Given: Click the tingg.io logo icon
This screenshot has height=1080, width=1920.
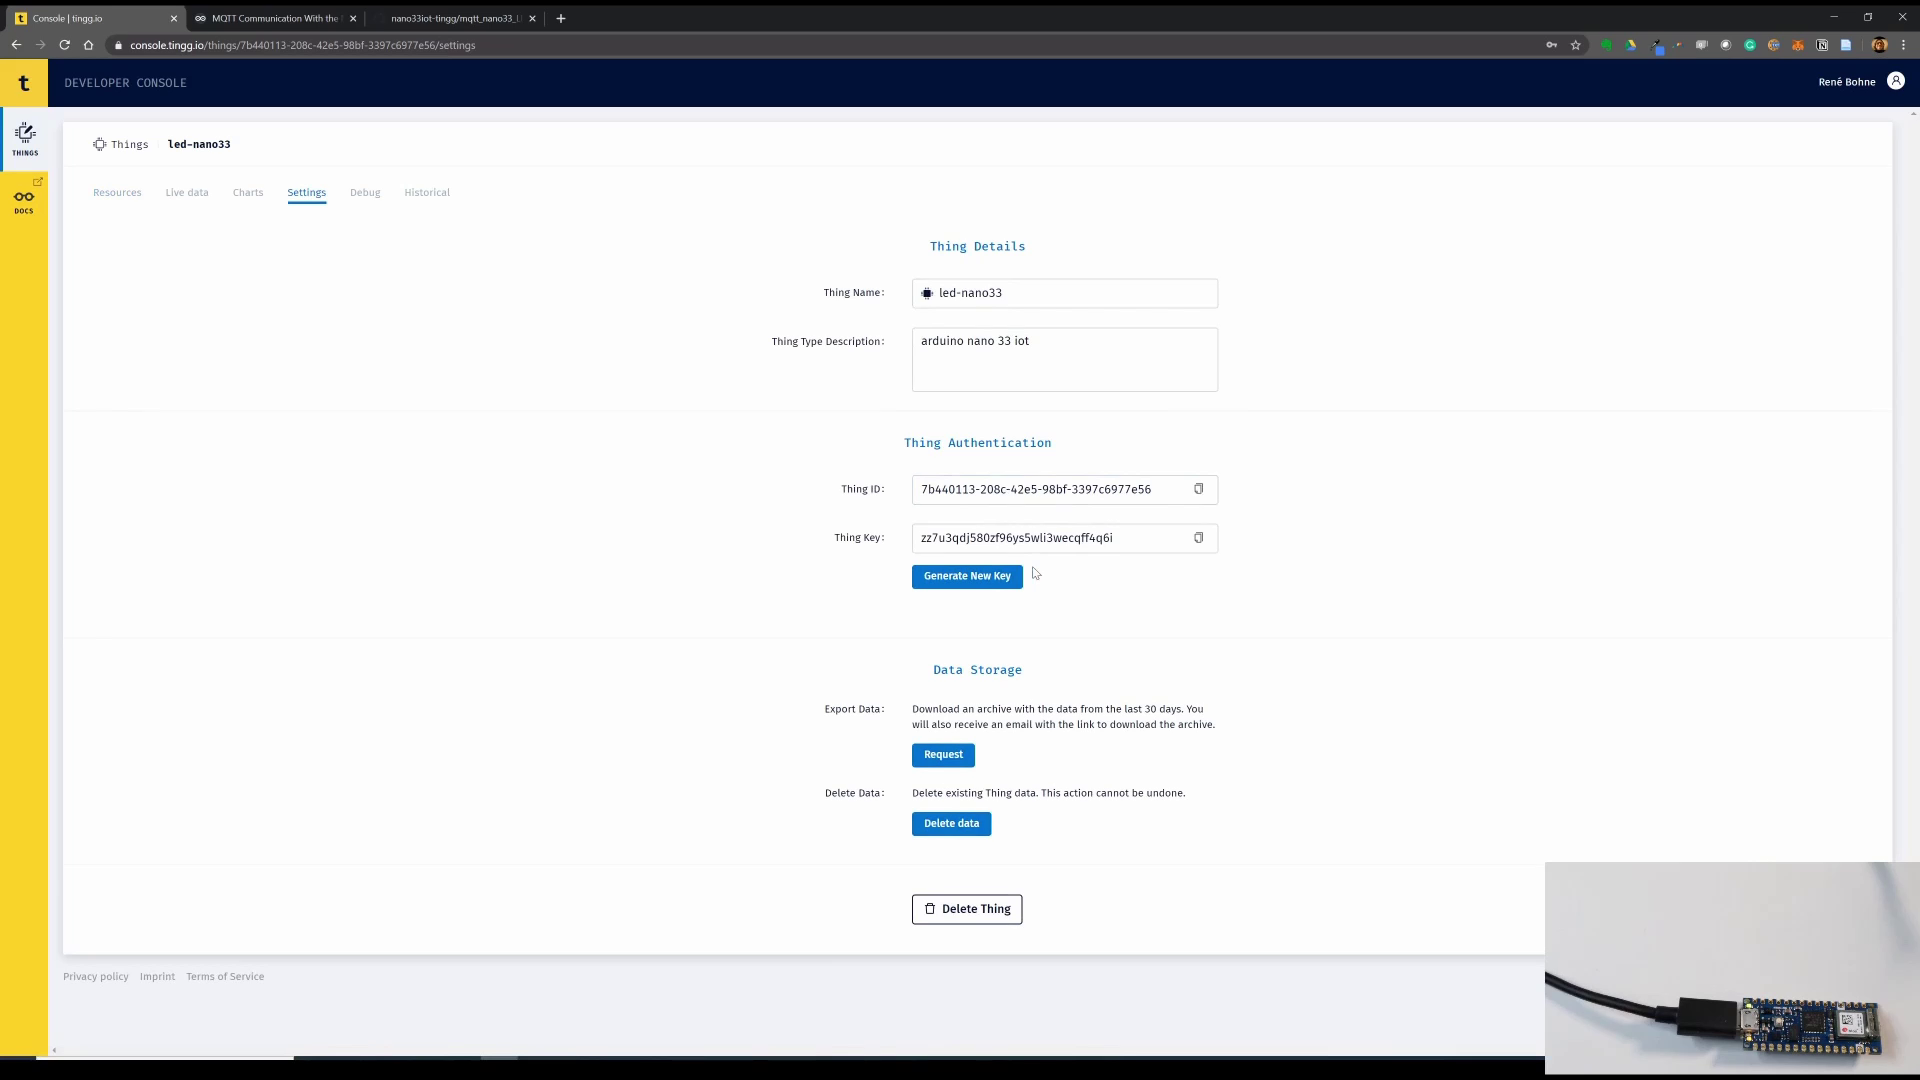Looking at the screenshot, I should point(24,83).
